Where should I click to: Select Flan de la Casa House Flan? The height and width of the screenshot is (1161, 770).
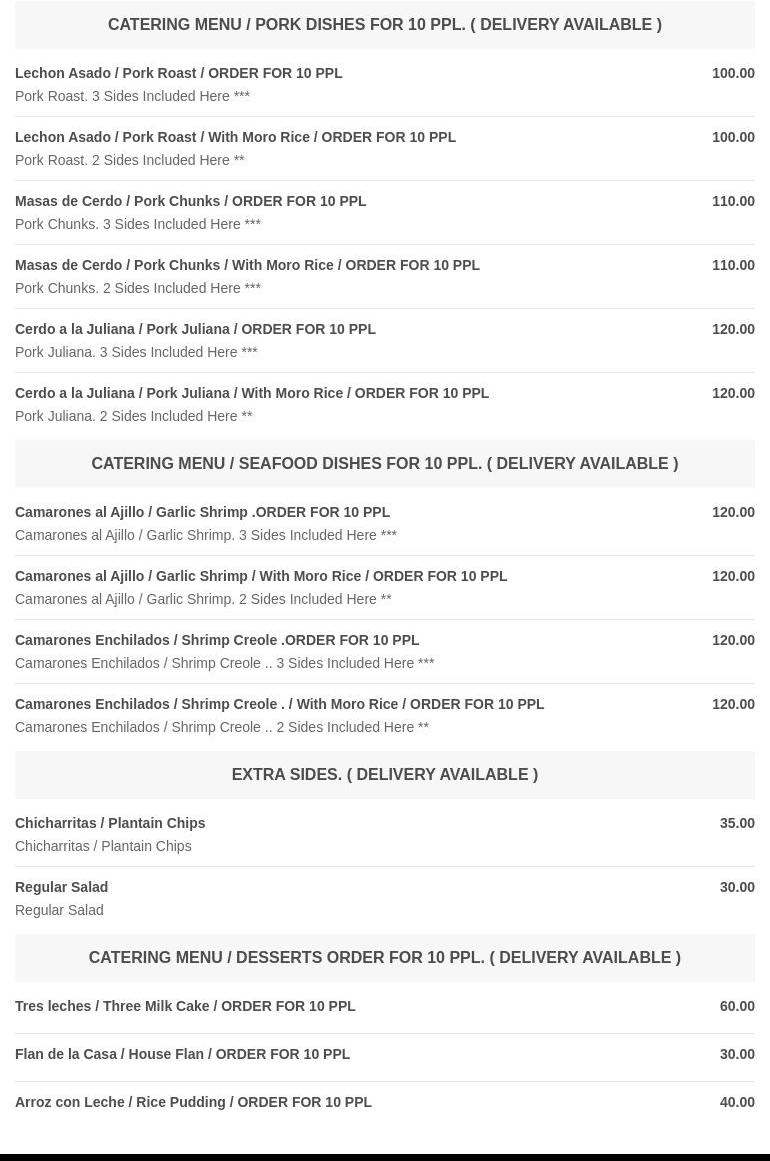point(182,1054)
